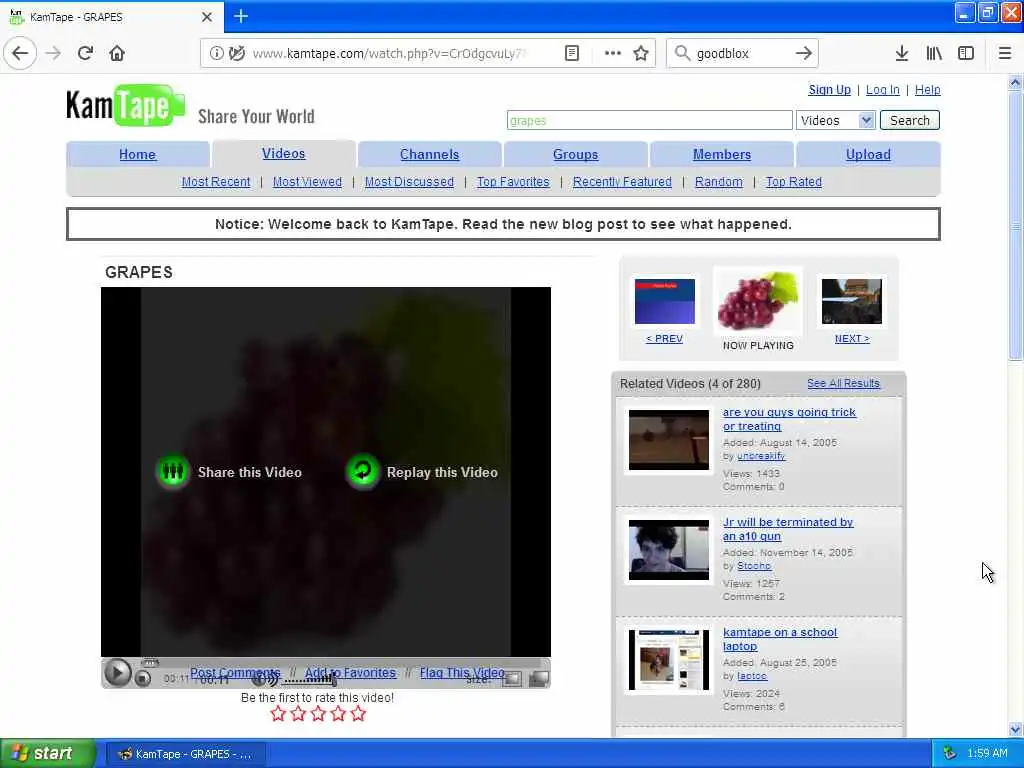Rate the video with the fifth star
Image resolution: width=1024 pixels, height=768 pixels.
[x=358, y=714]
